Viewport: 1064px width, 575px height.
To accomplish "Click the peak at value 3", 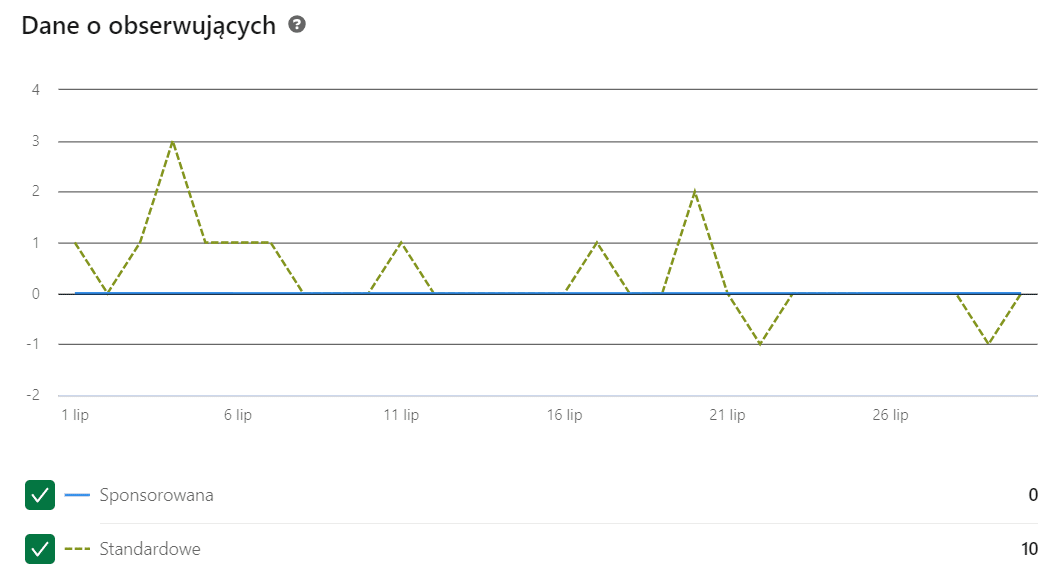I will pyautogui.click(x=173, y=142).
